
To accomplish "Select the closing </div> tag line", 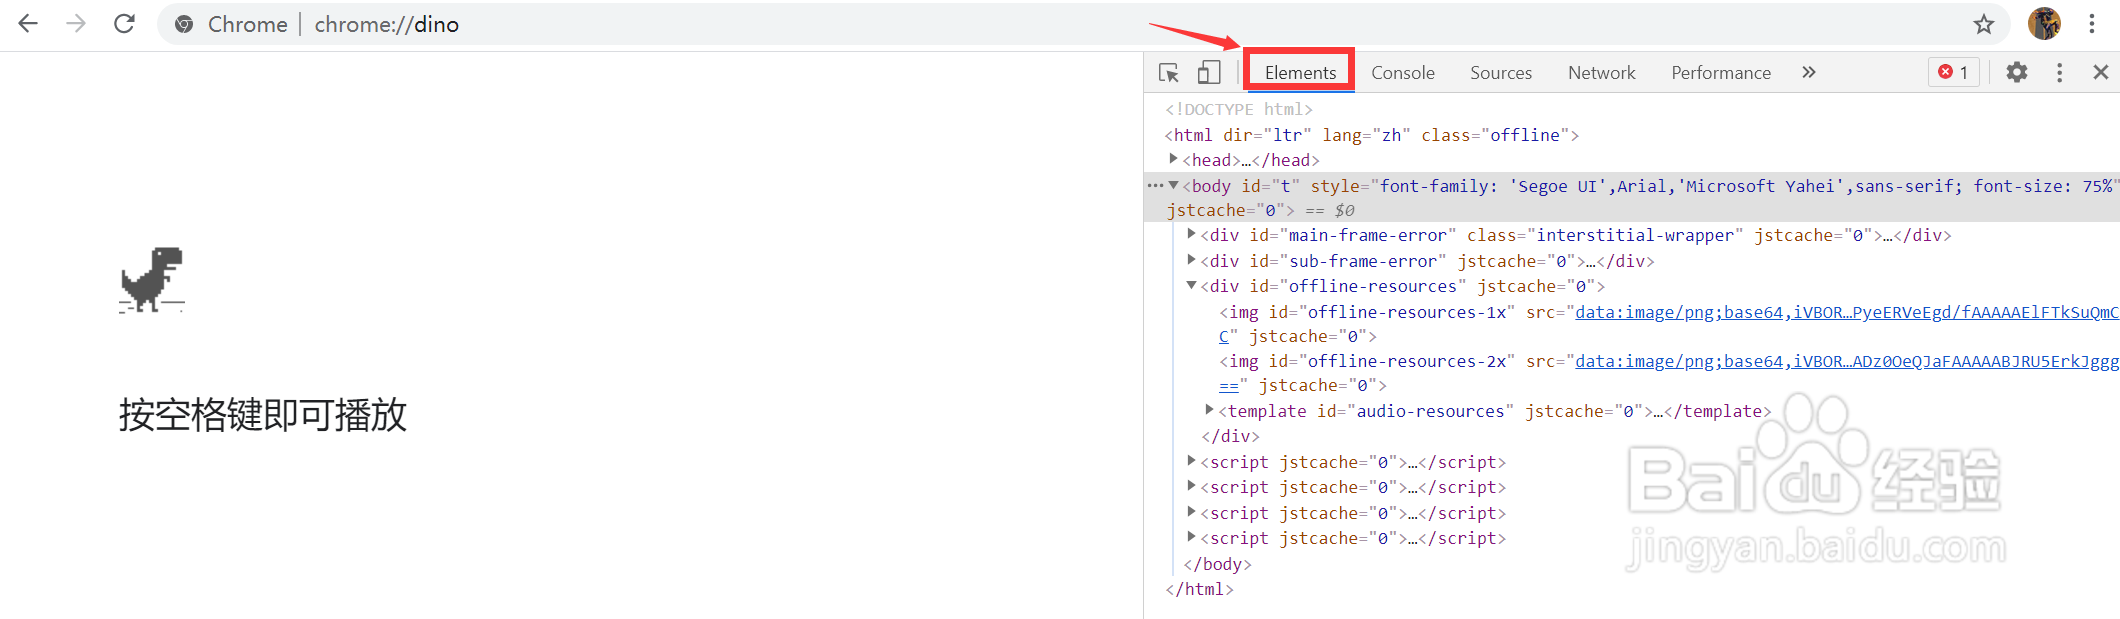I will 1230,436.
